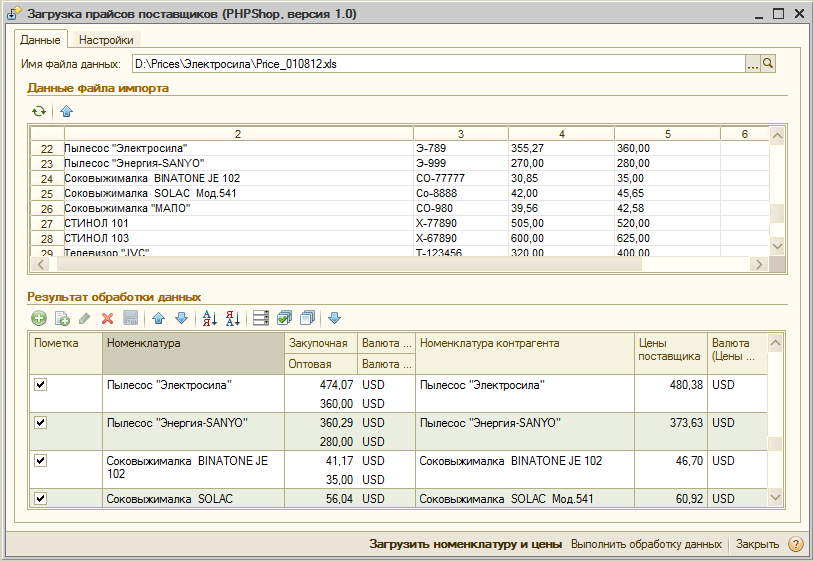Click counterparty item Соковыжималка SOLAC Мод.541
The height and width of the screenshot is (561, 813).
point(525,498)
